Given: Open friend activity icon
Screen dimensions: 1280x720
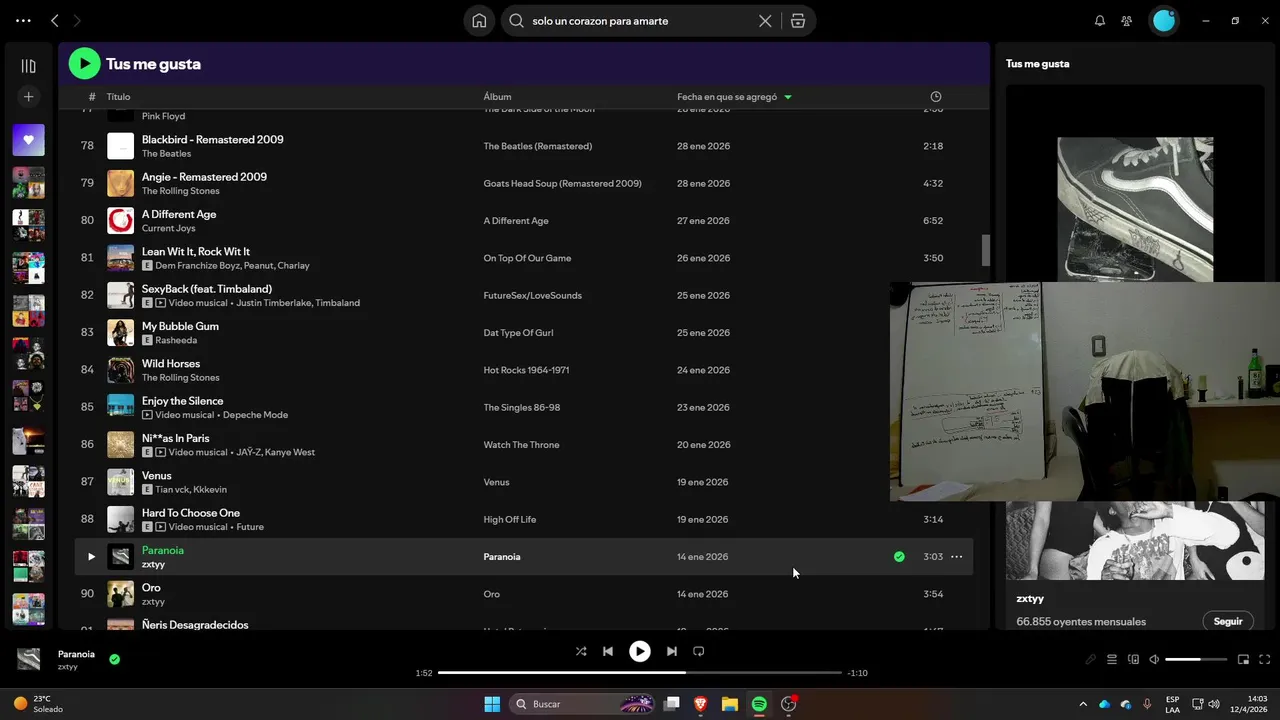Looking at the screenshot, I should pyautogui.click(x=1127, y=21).
